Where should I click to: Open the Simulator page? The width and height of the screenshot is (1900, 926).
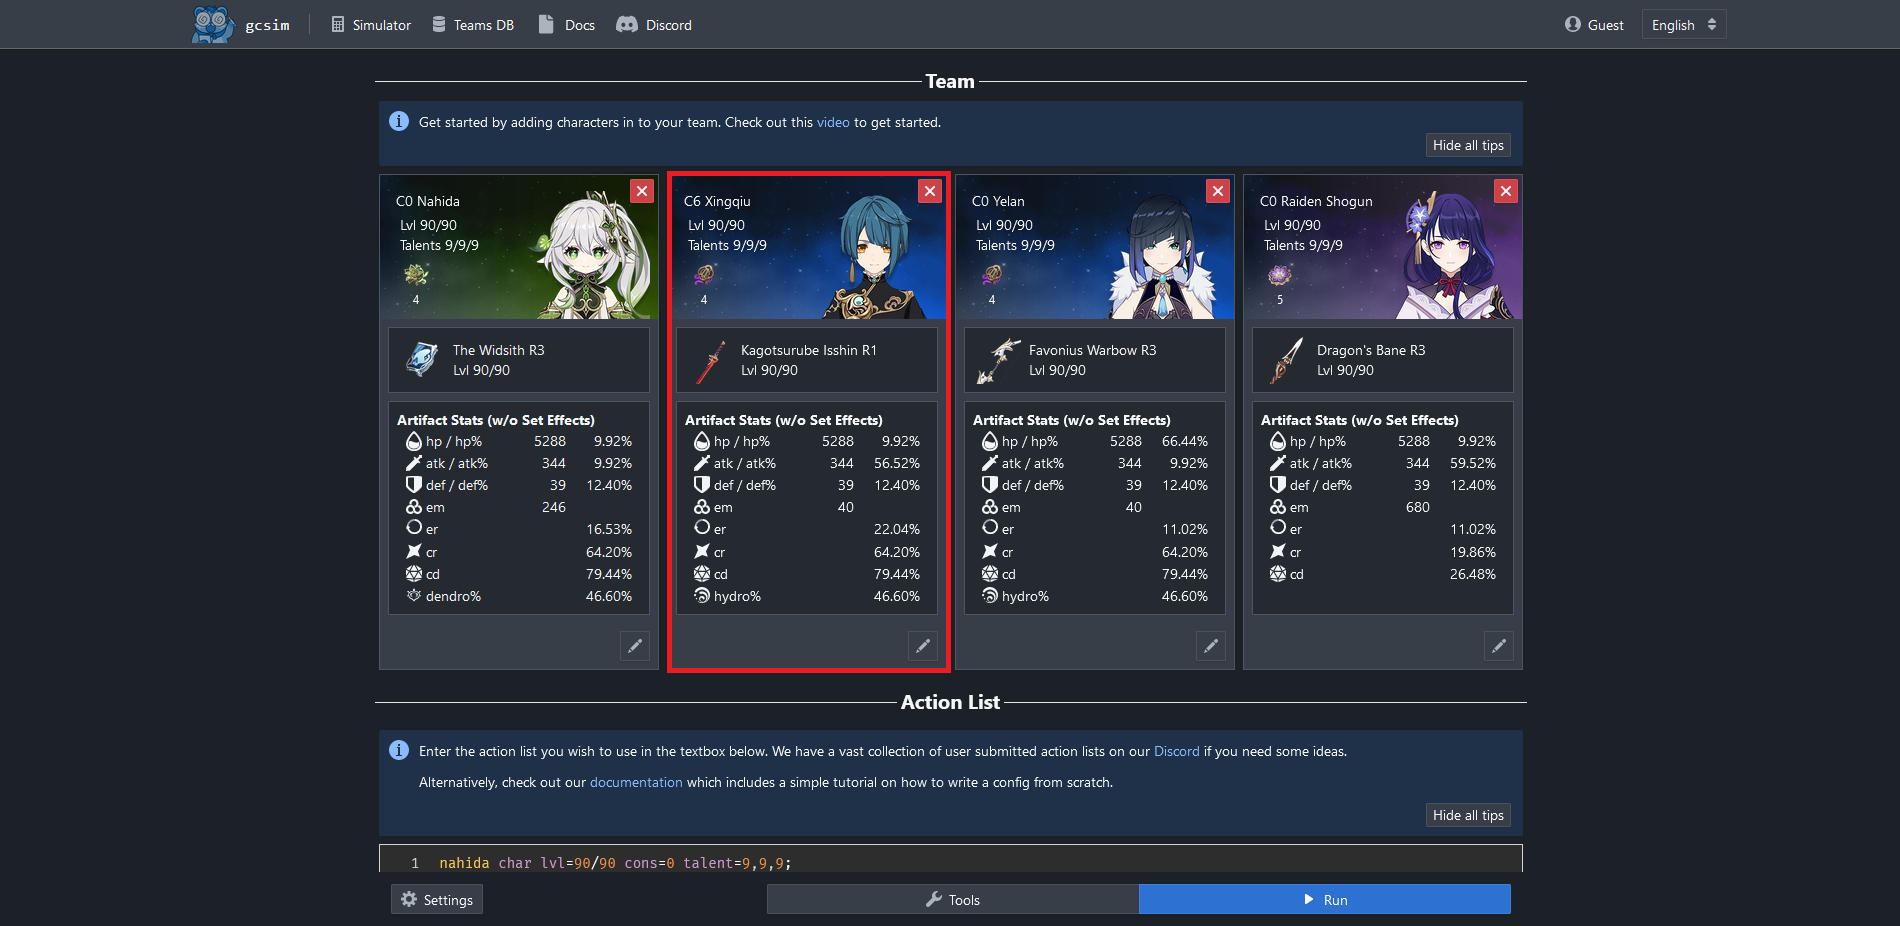pos(371,25)
